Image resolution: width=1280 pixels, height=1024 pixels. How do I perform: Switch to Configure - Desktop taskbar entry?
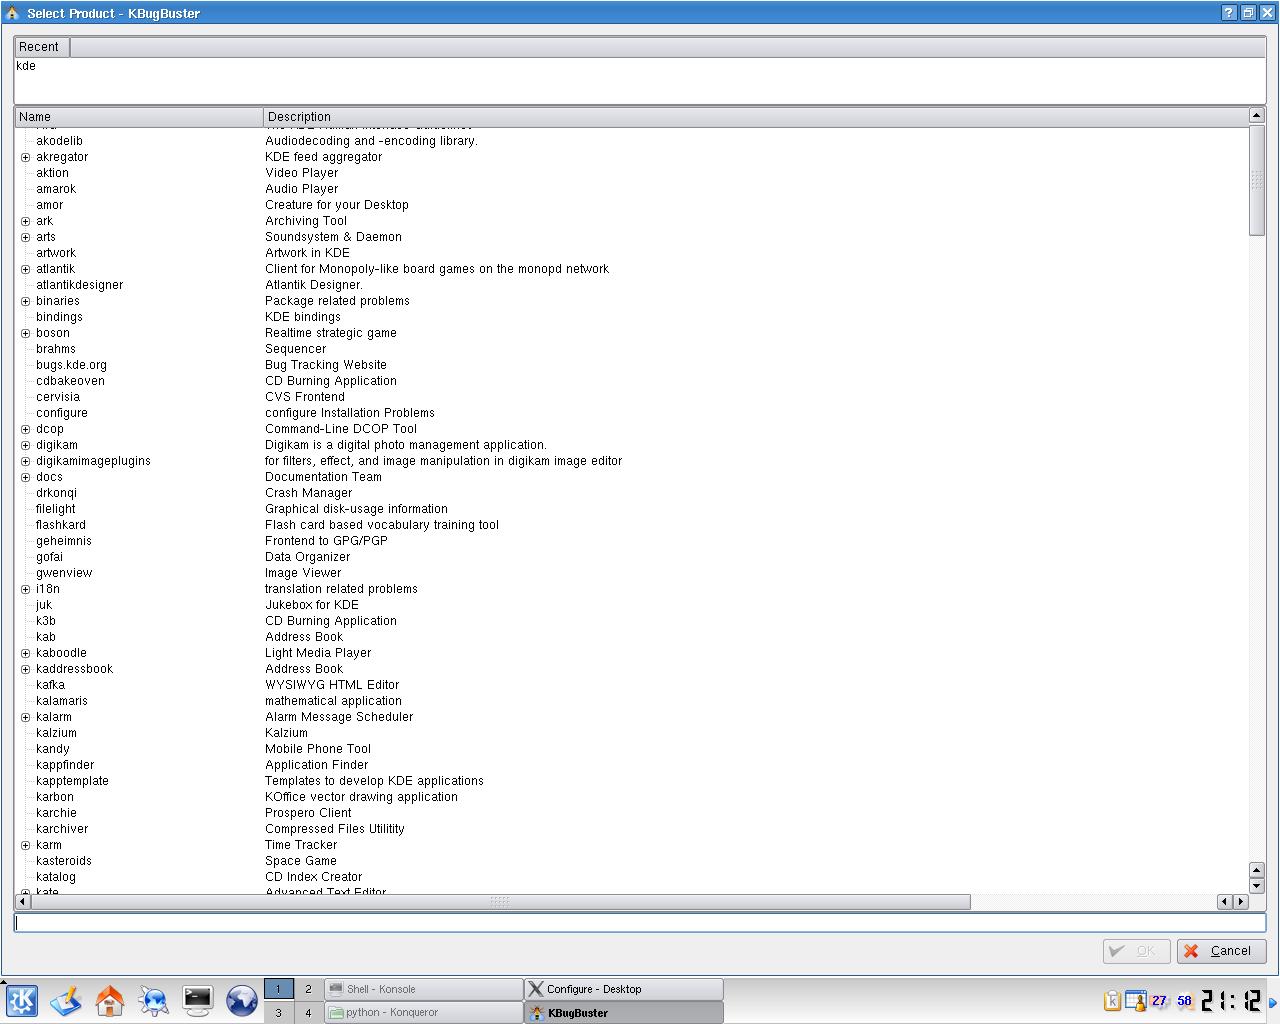[x=623, y=989]
